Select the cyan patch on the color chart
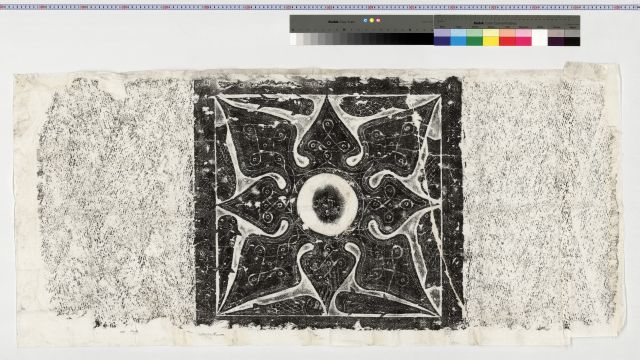Image resolution: width=640 pixels, height=360 pixels. coord(458,41)
